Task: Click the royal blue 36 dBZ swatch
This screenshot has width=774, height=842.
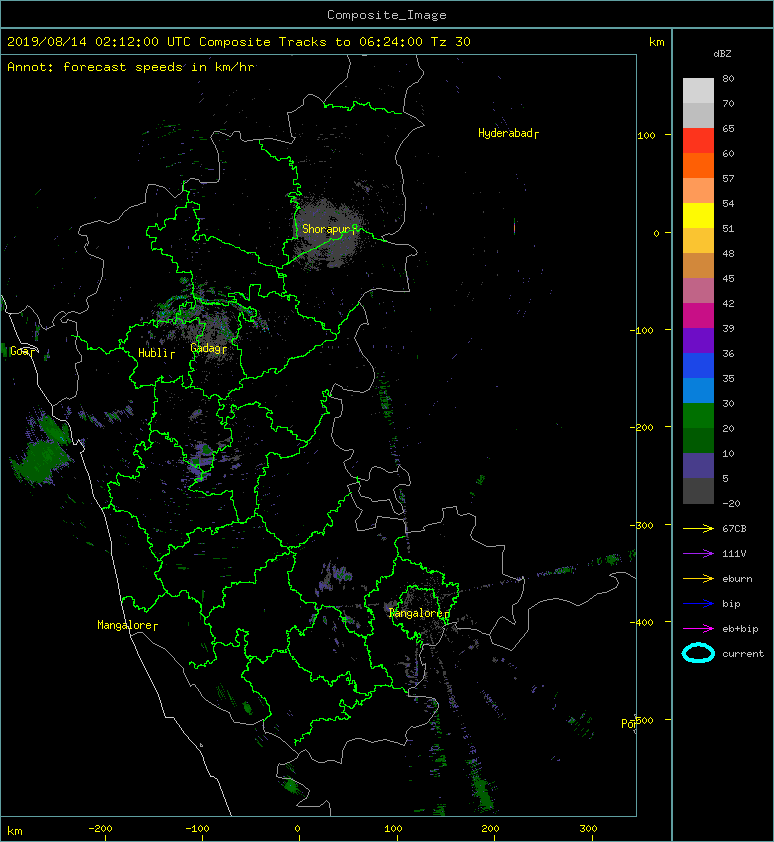Action: (x=698, y=365)
